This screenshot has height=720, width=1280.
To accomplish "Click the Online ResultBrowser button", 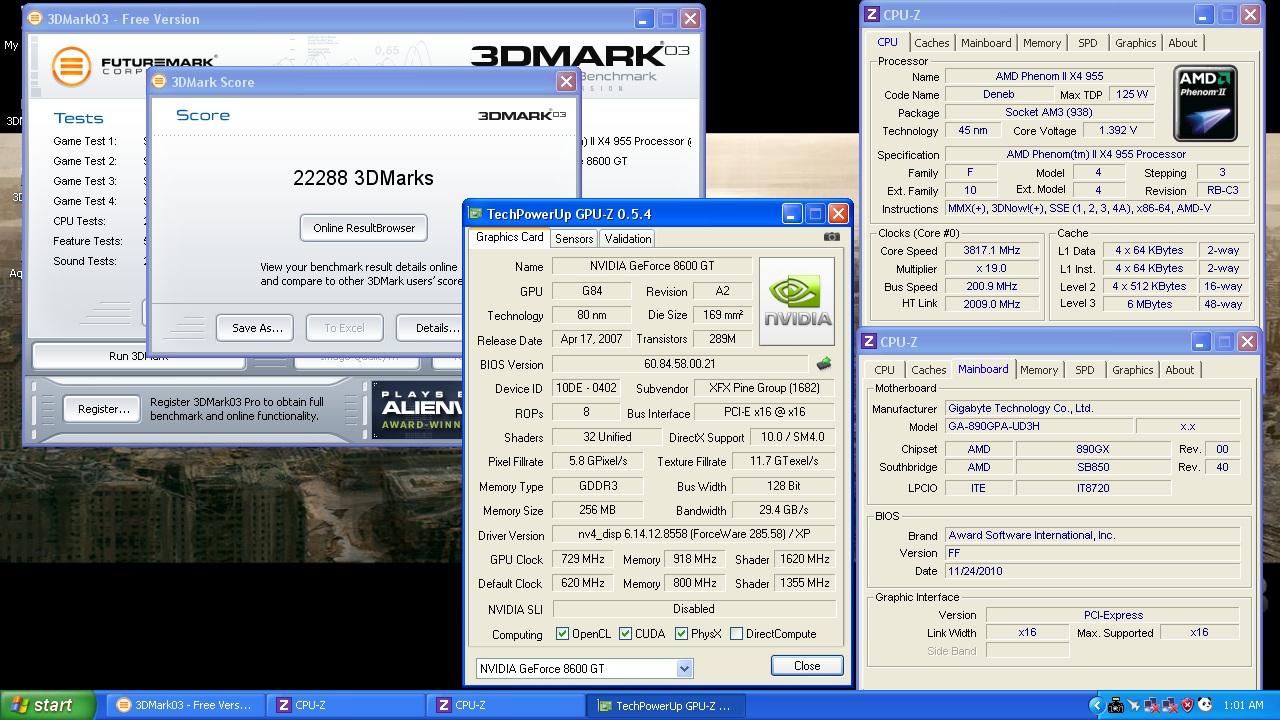I will [364, 228].
